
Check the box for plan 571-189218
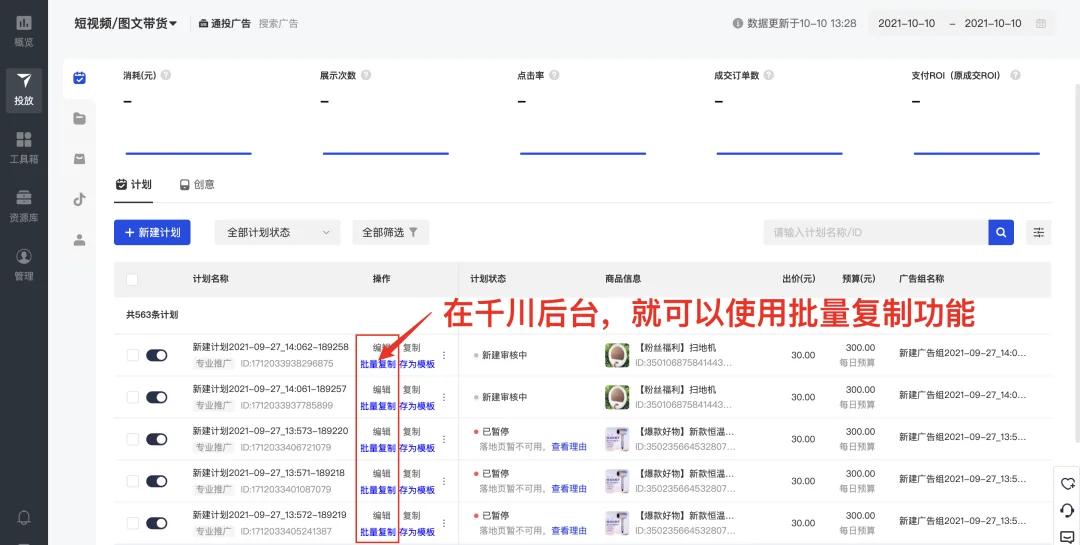[x=132, y=481]
